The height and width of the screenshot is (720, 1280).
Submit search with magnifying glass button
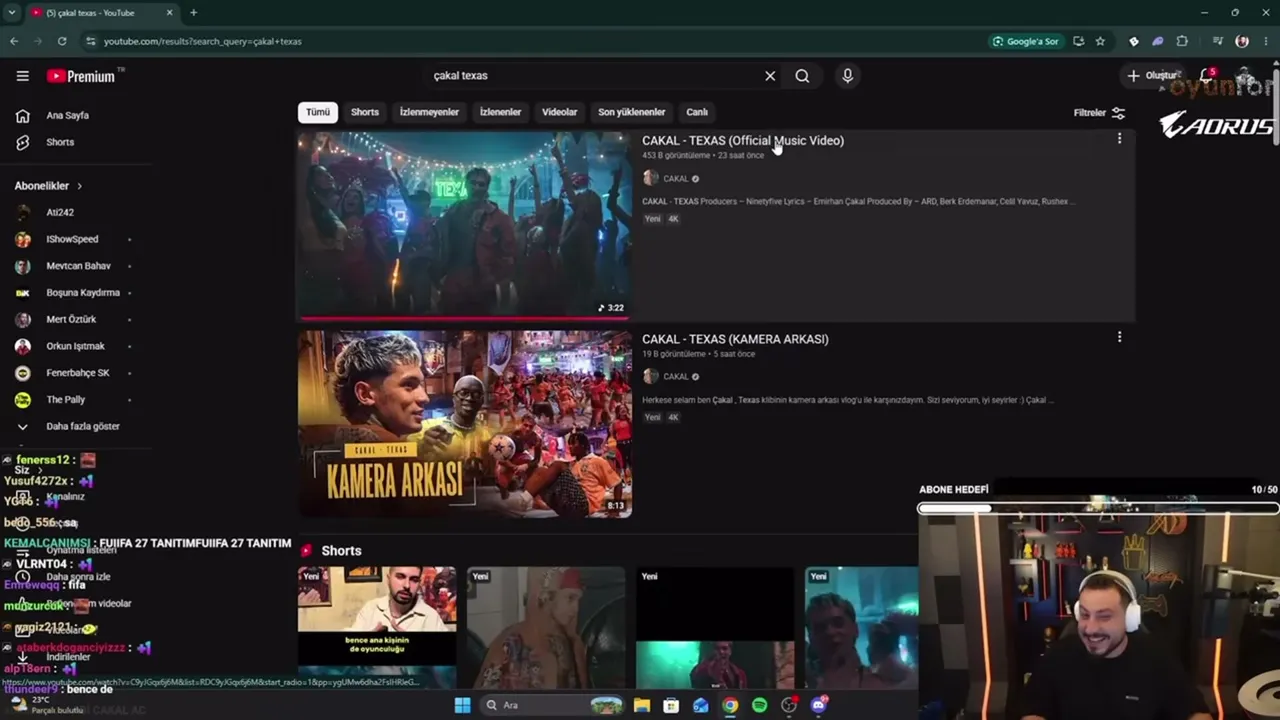[x=802, y=76]
